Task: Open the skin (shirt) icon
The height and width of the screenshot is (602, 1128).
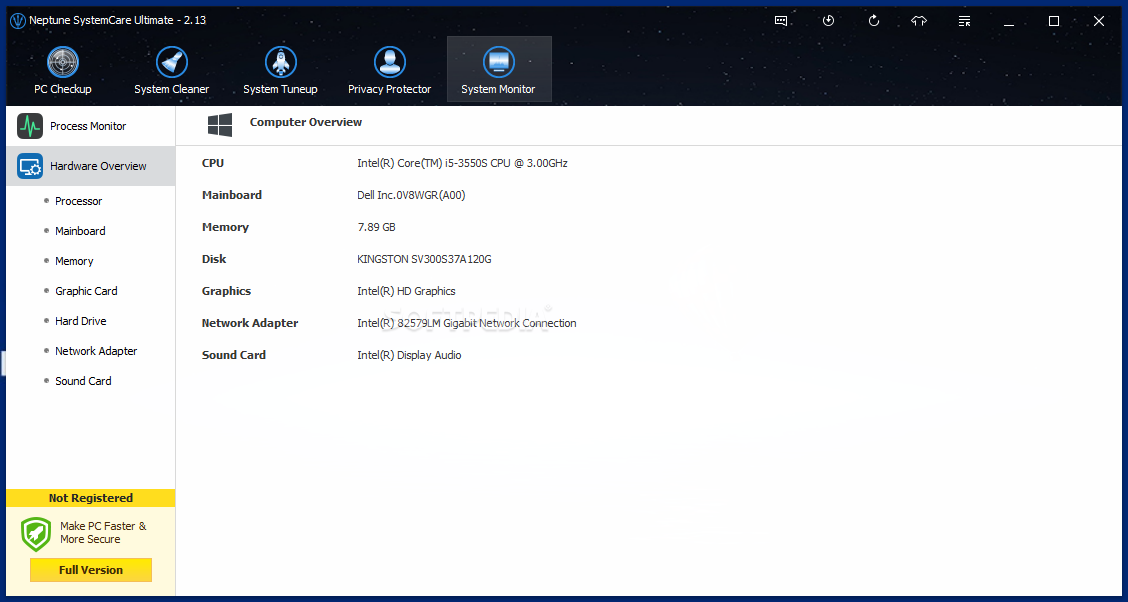Action: 919,21
